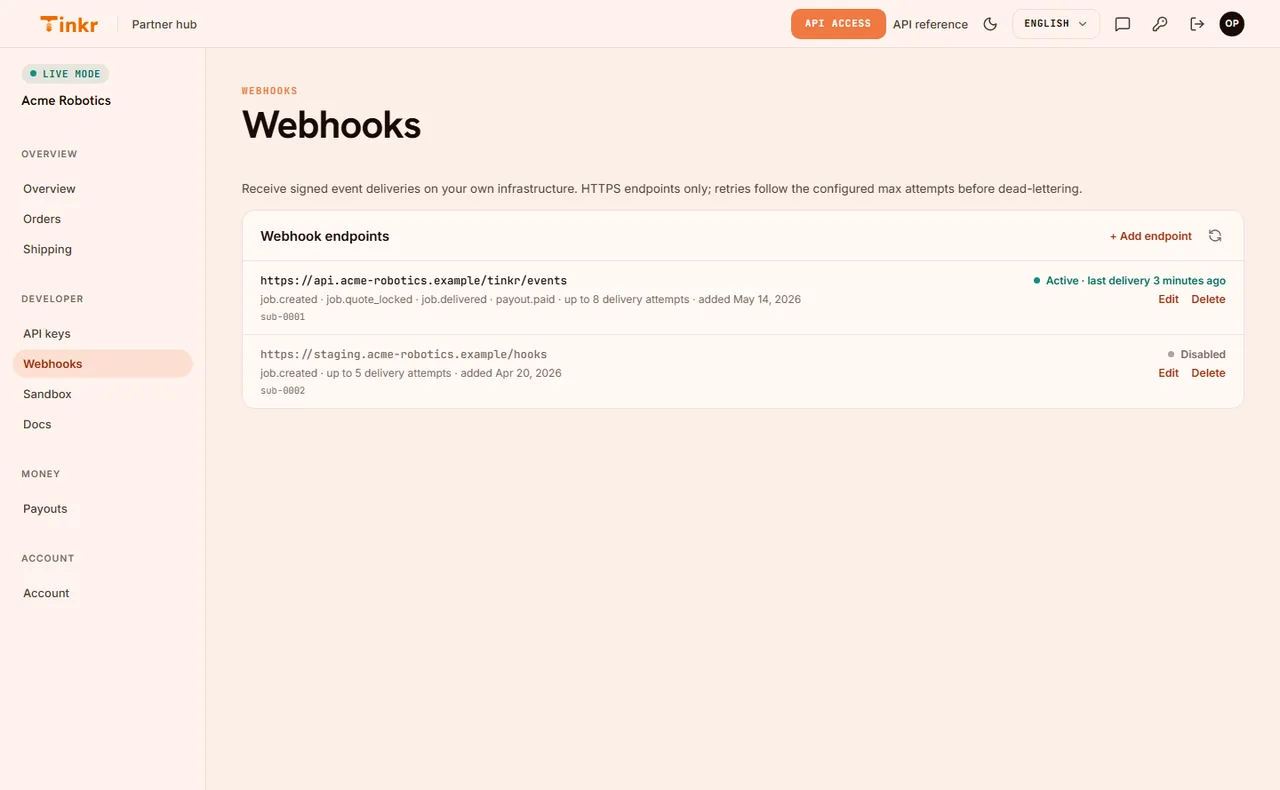Click the LIVE MODE badge
Image resolution: width=1280 pixels, height=790 pixels.
(x=65, y=74)
